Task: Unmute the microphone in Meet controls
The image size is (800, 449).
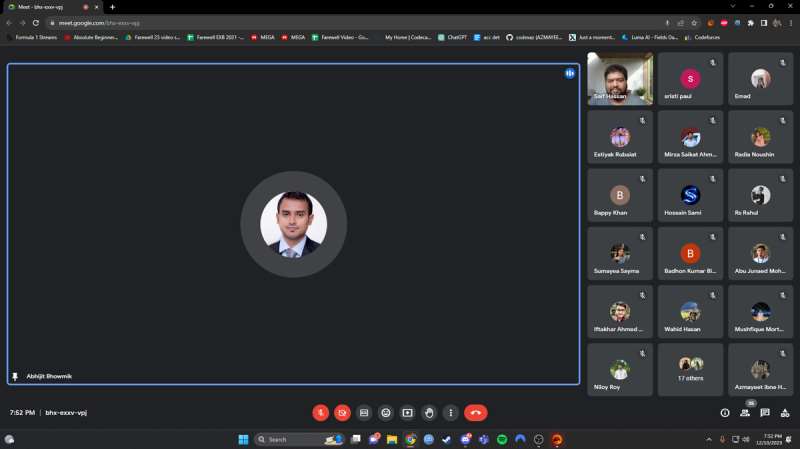Action: click(320, 413)
